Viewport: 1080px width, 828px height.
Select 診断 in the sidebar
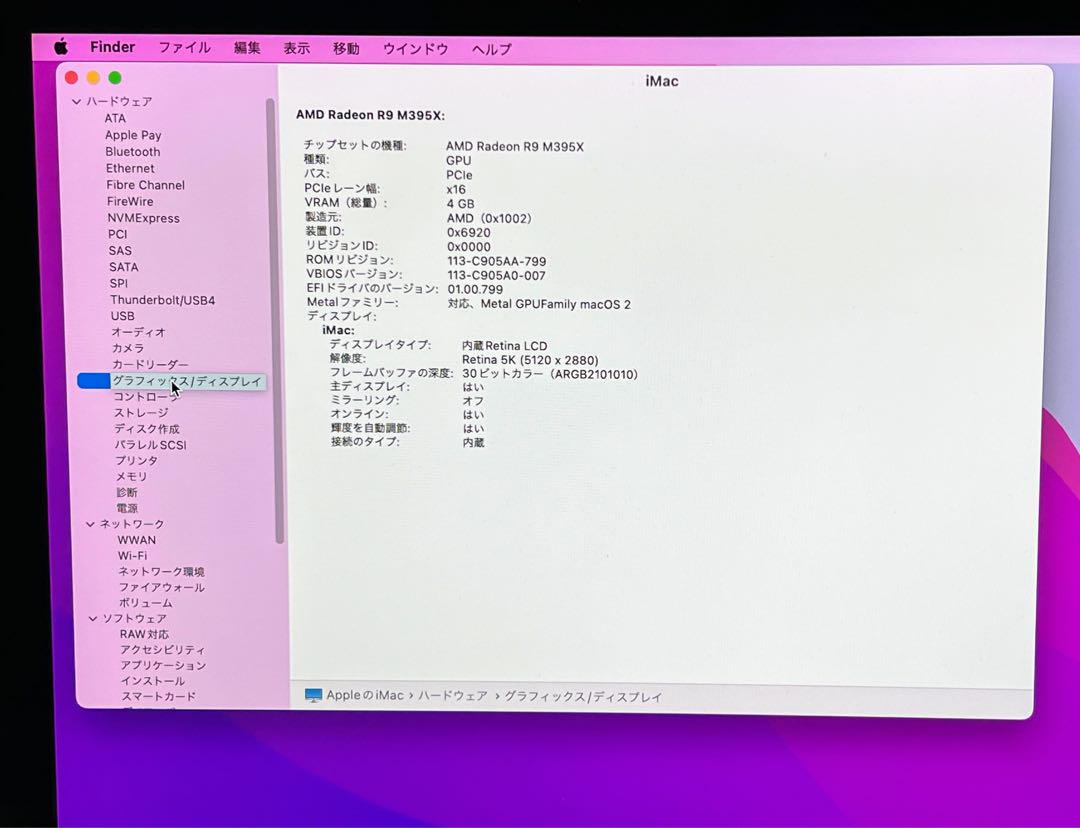127,493
